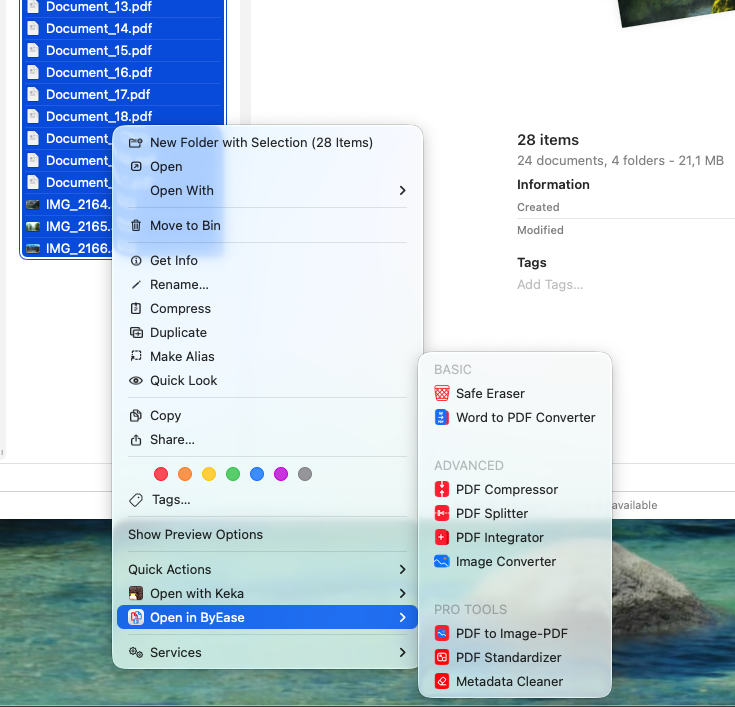
Task: Click the copy icon beside Copy
Action: click(x=136, y=415)
